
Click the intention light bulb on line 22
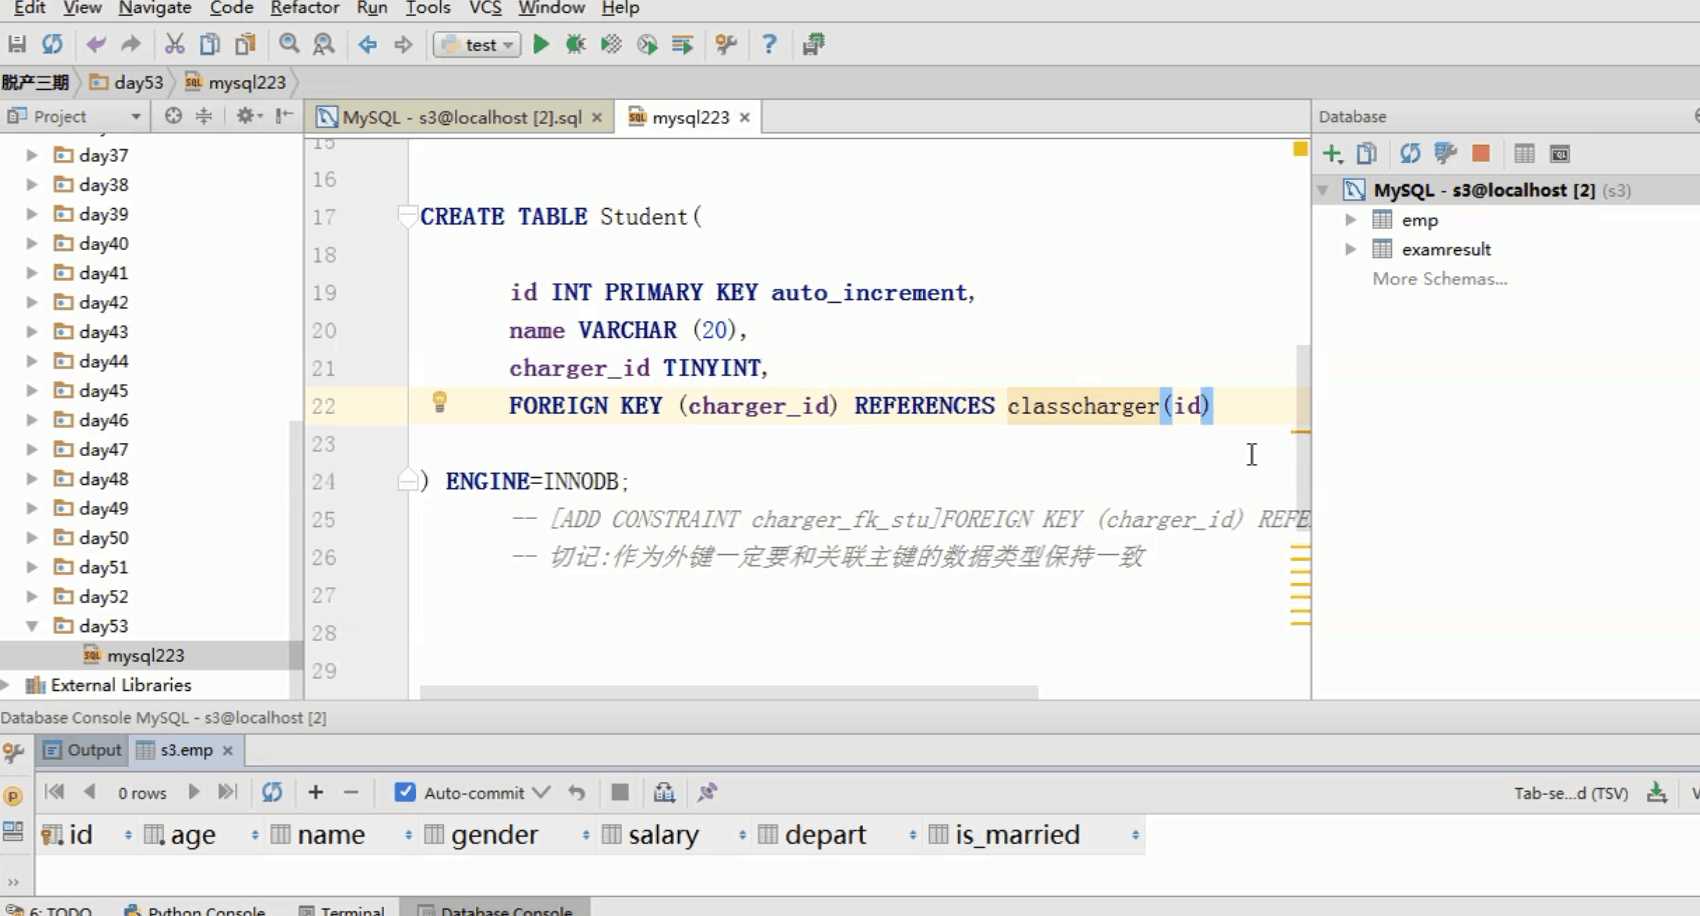439,403
